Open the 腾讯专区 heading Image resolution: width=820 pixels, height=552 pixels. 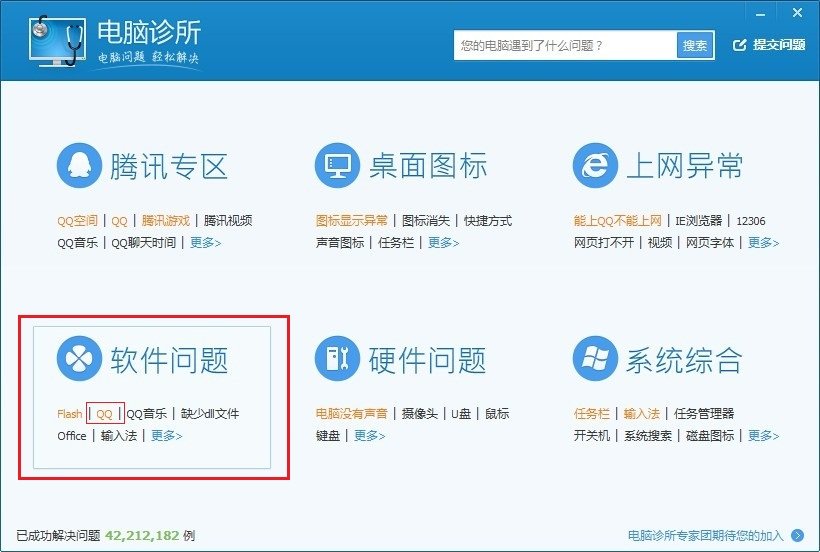(168, 166)
